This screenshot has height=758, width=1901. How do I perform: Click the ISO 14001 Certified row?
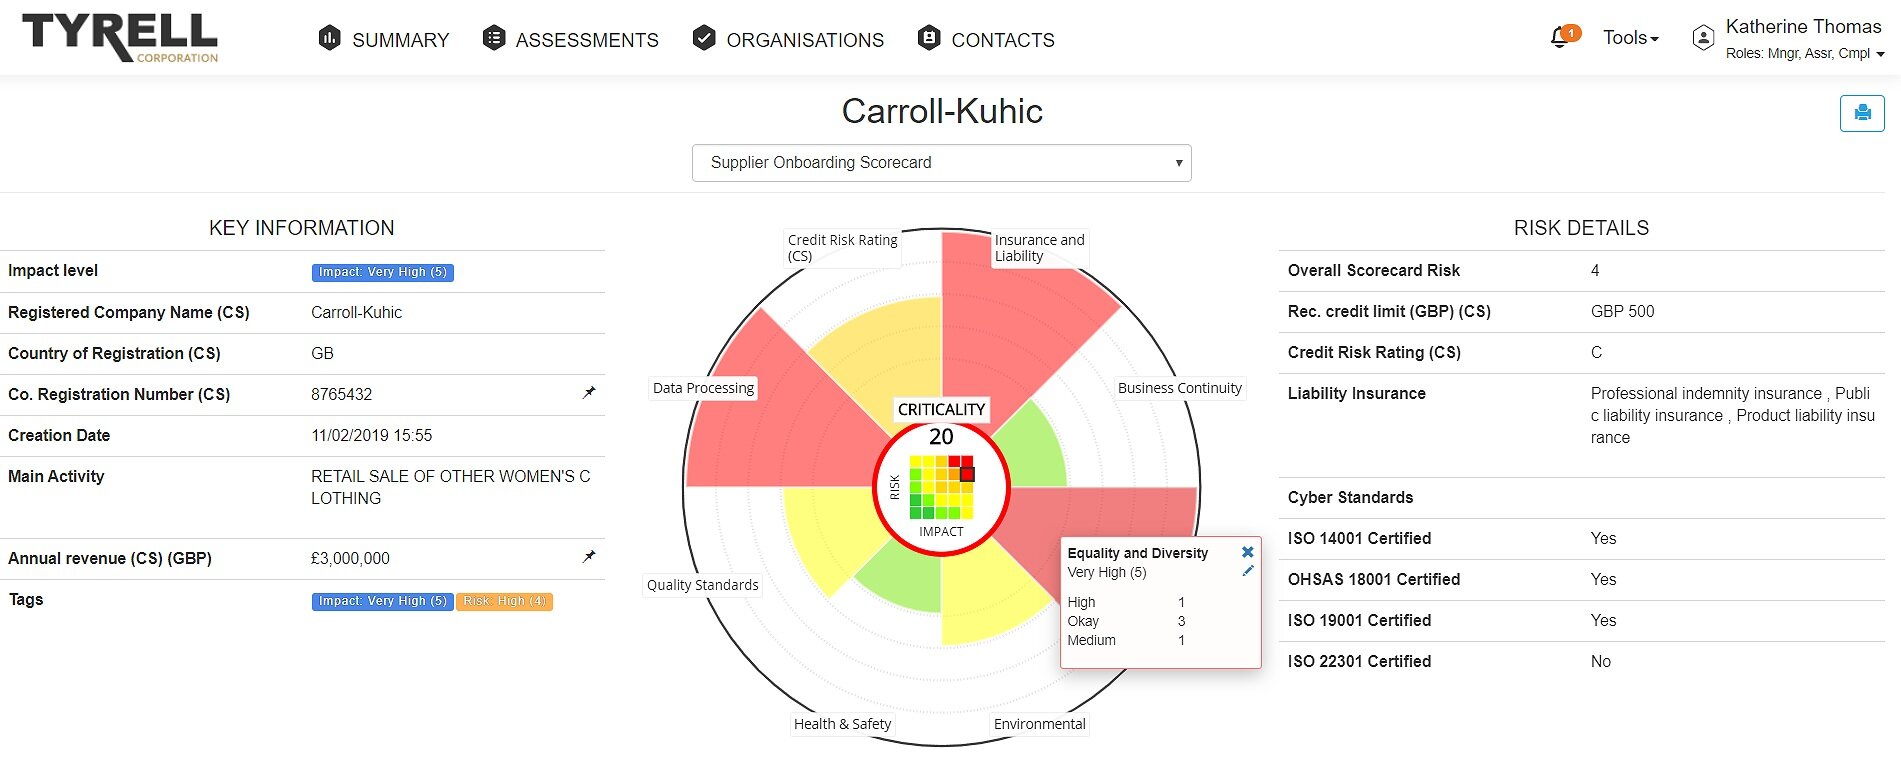click(x=1581, y=538)
